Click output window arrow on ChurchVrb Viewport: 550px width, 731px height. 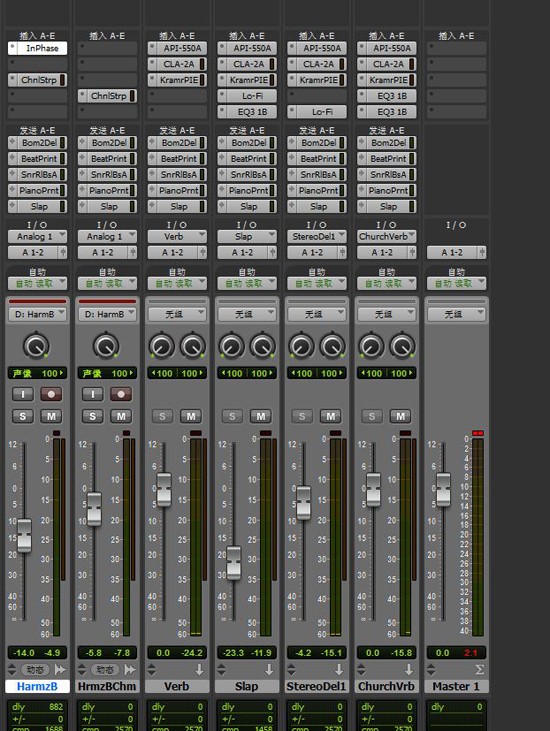[409, 669]
